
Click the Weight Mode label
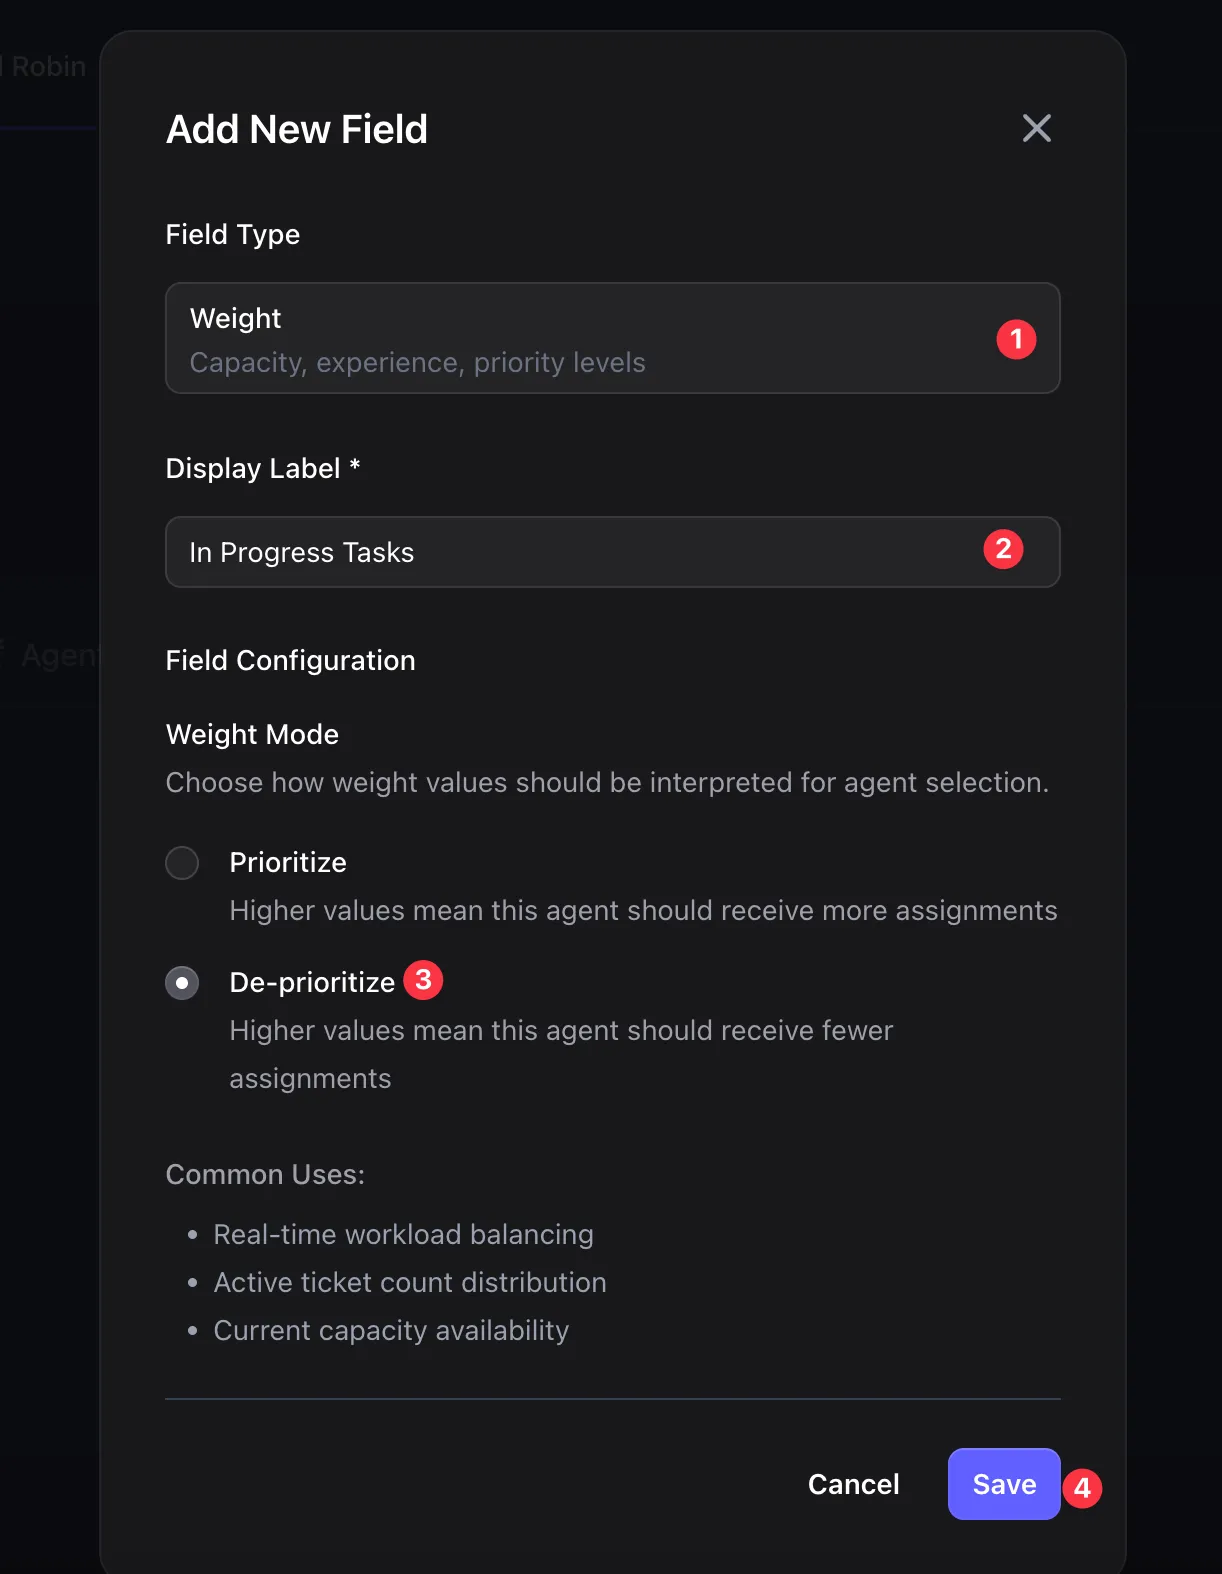[x=252, y=734]
